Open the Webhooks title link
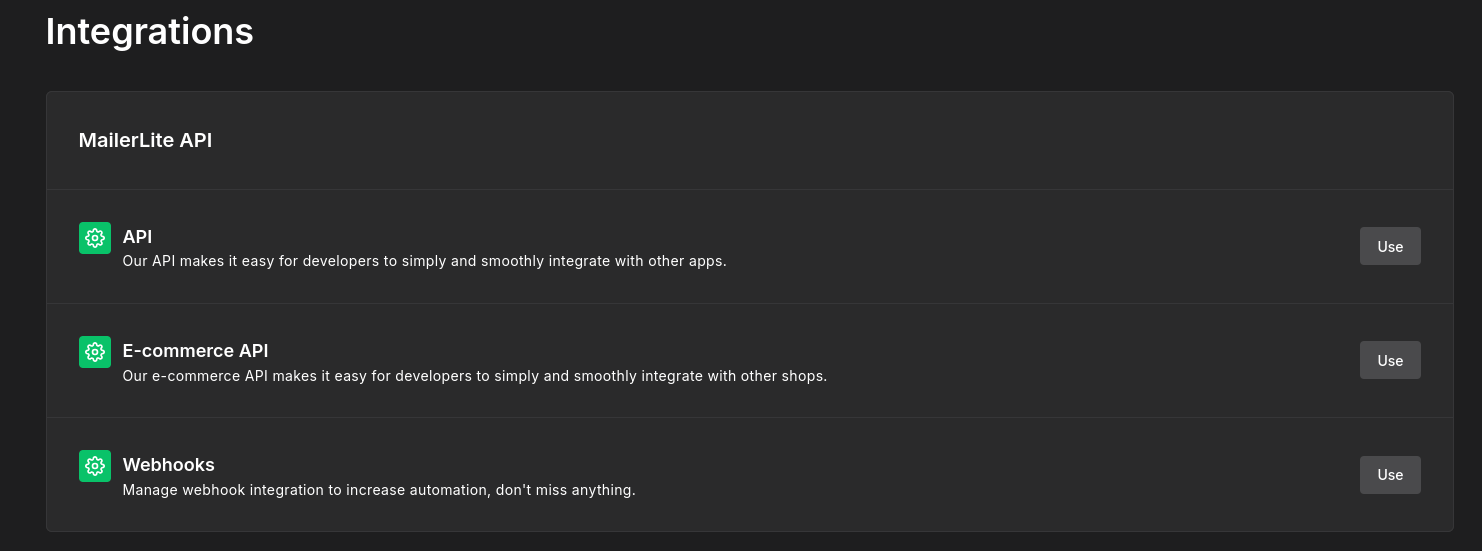 point(168,465)
